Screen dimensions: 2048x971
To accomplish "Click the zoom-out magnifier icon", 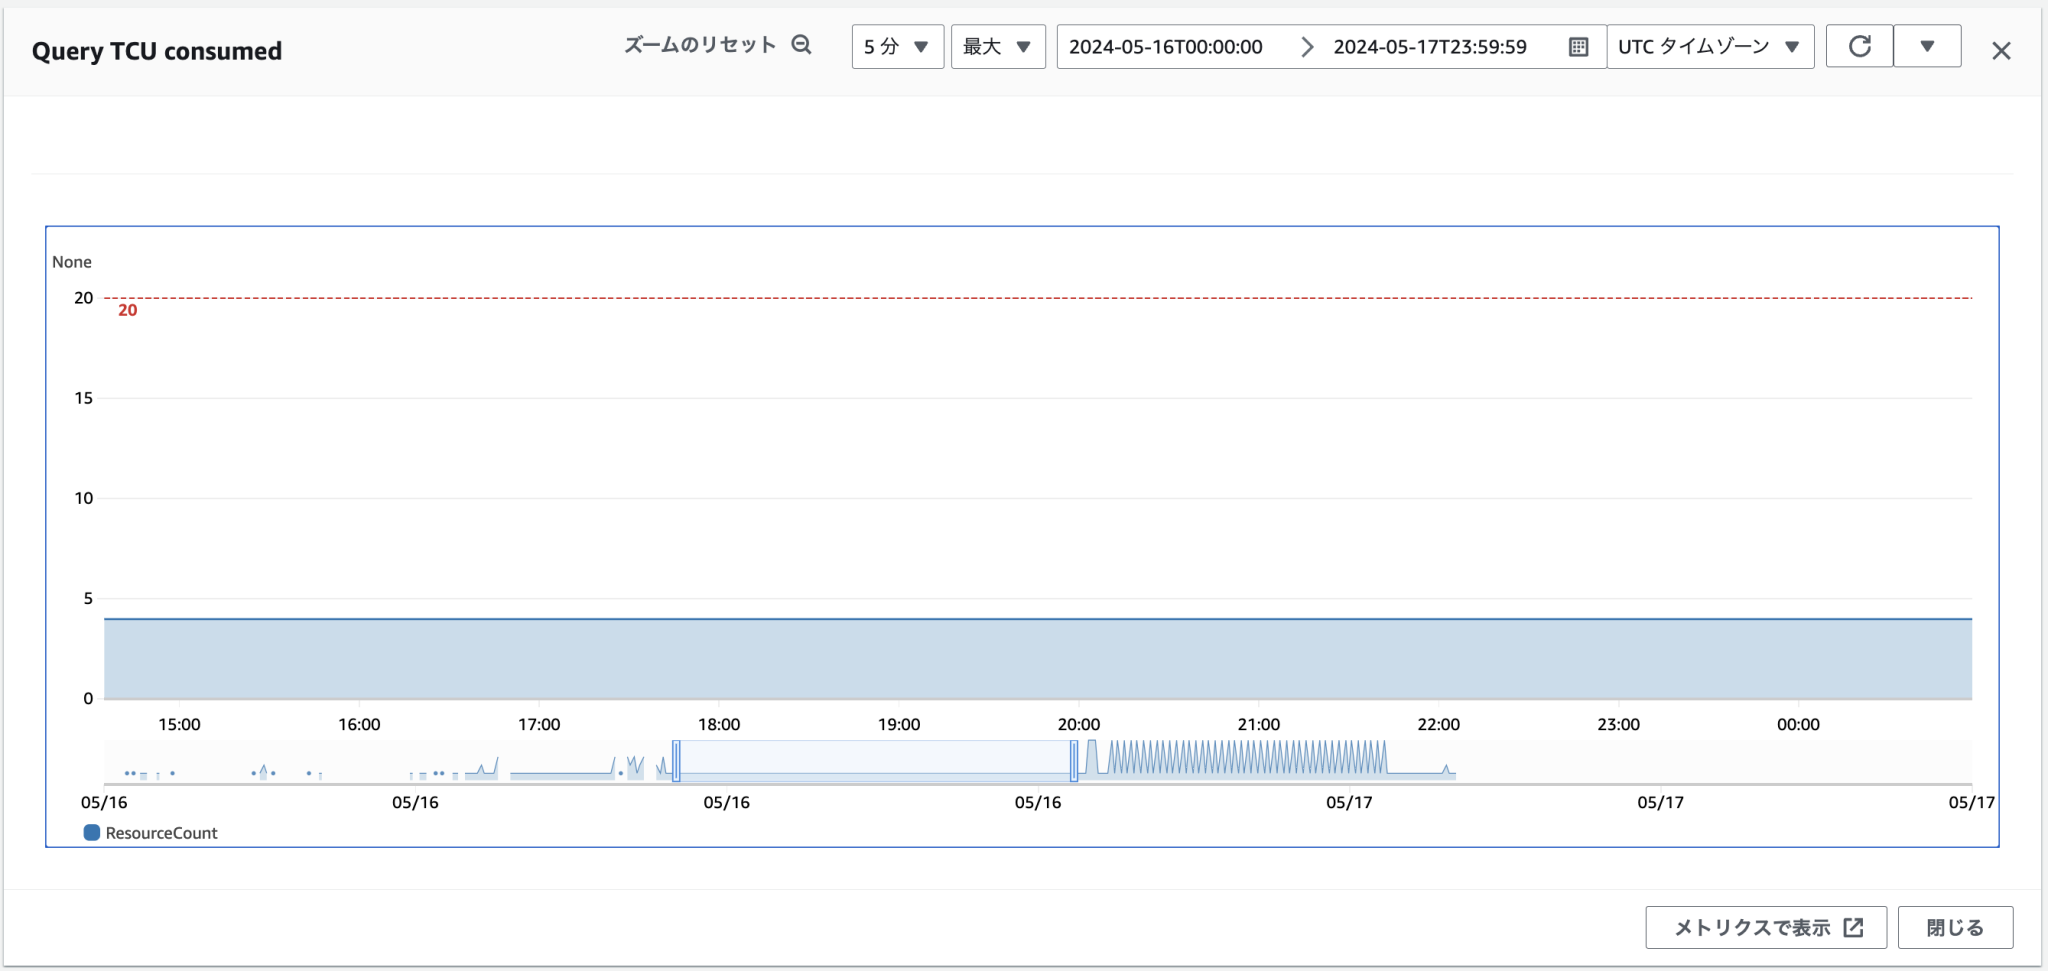I will [801, 45].
